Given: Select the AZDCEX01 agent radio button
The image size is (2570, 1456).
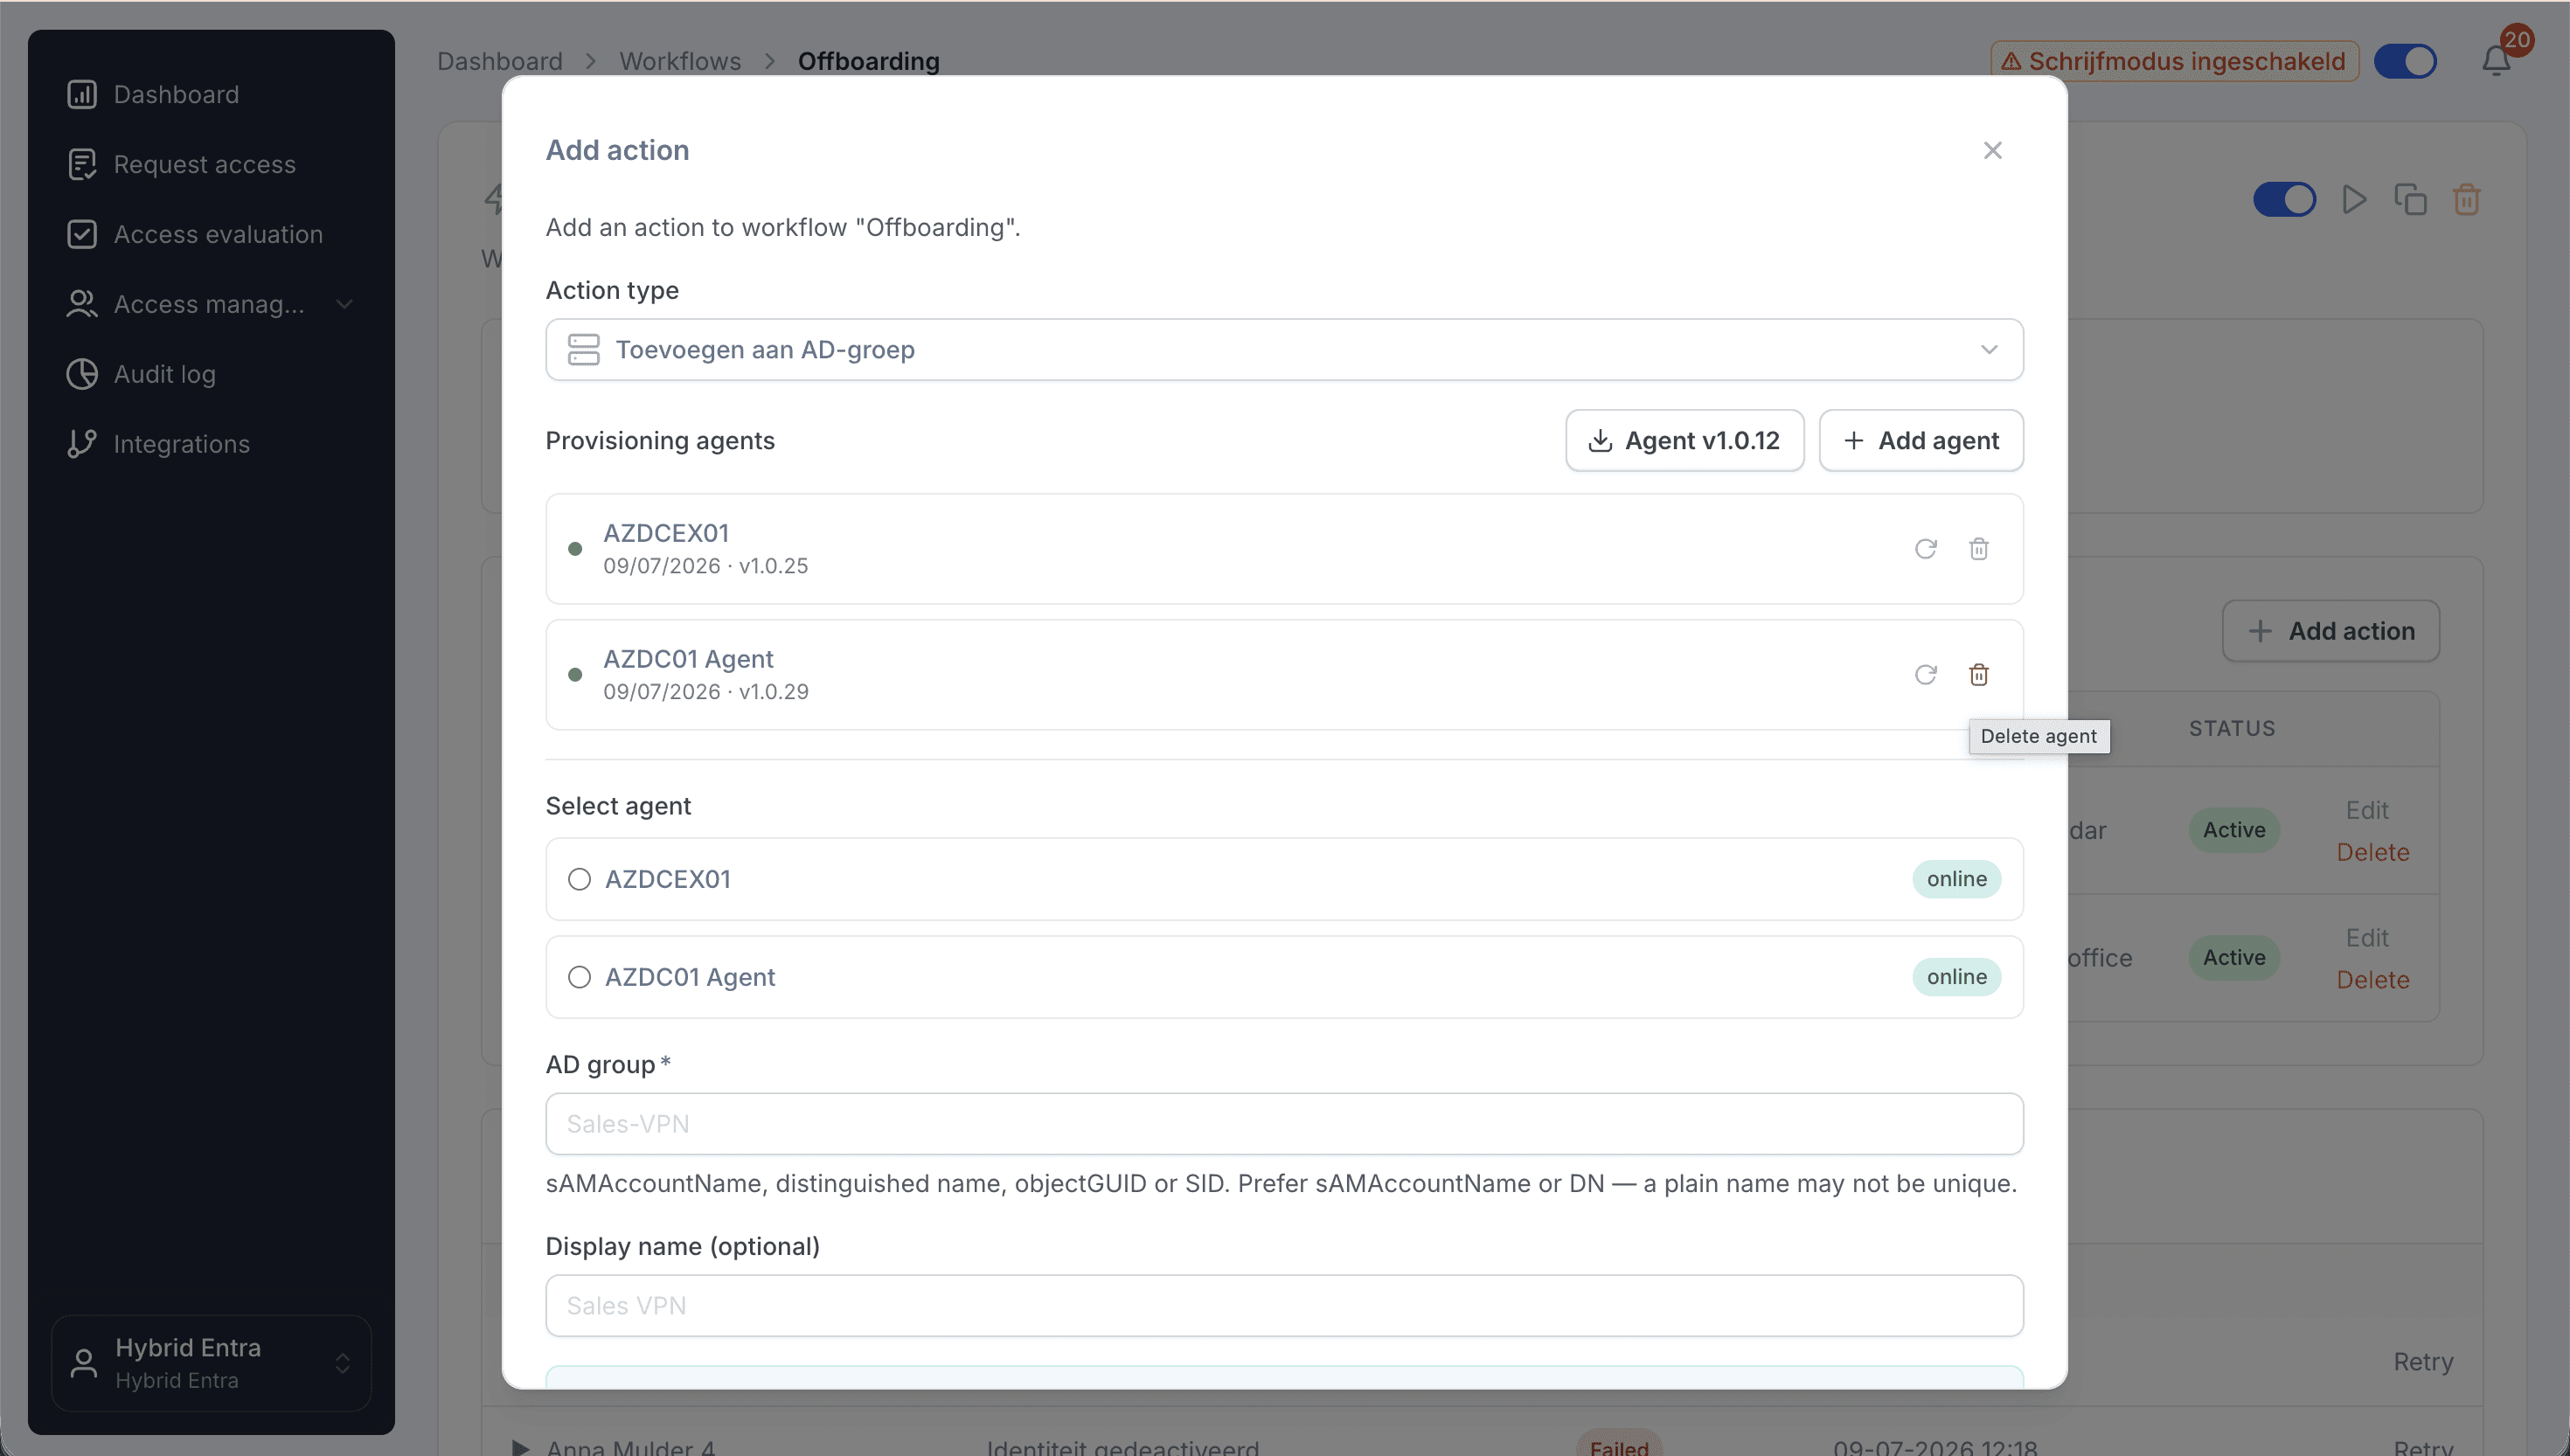Looking at the screenshot, I should point(580,879).
